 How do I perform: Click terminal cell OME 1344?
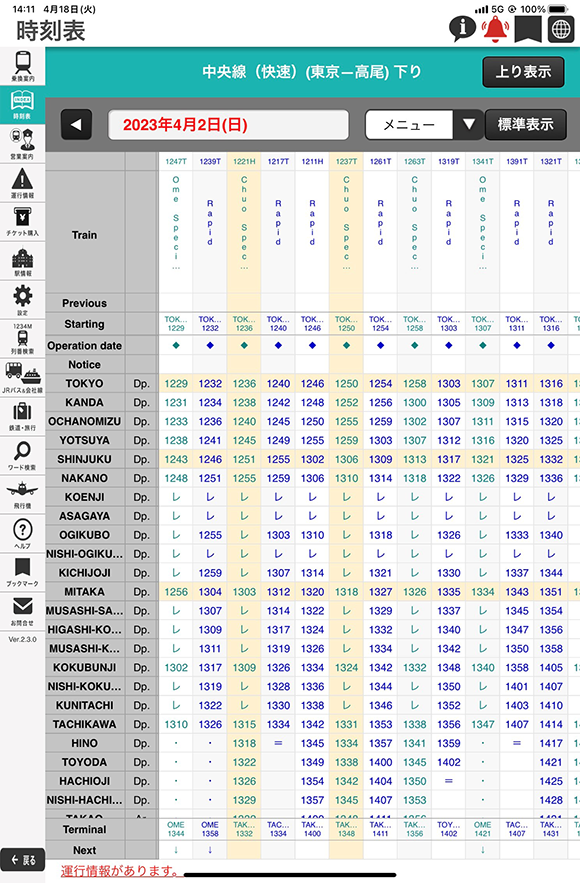176,829
